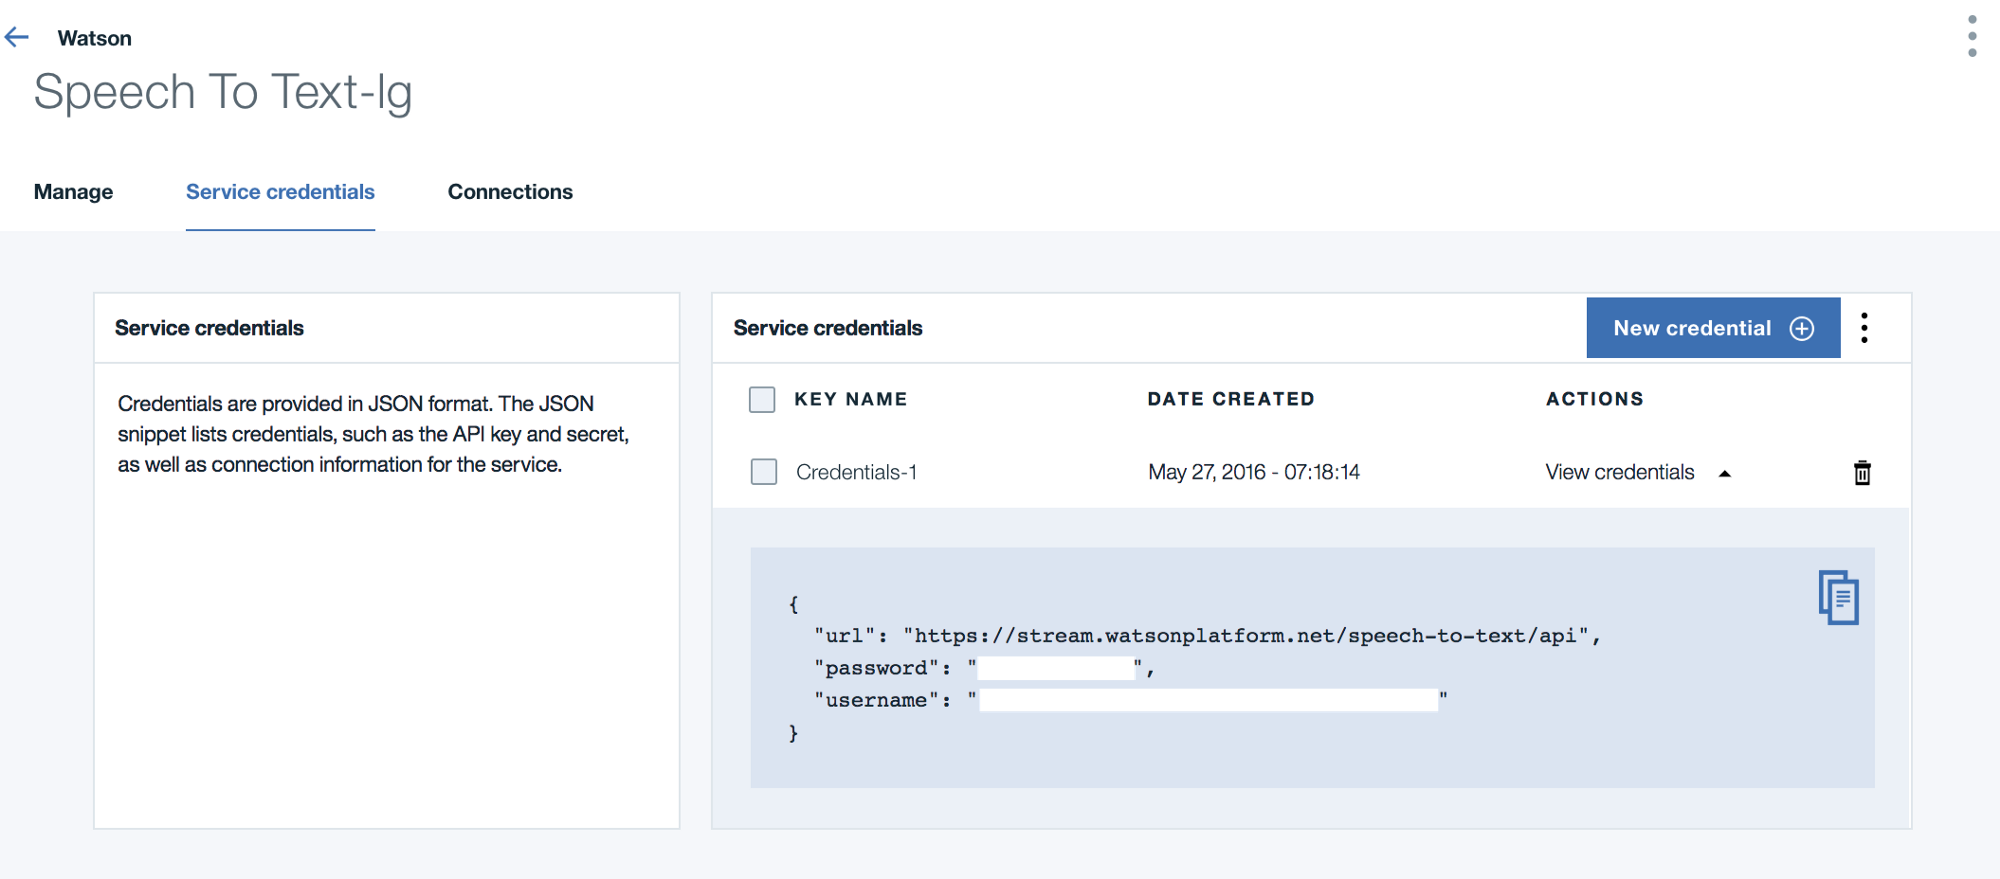This screenshot has height=879, width=2000.
Task: Click the Speech To Text-lg title
Action: 223,93
